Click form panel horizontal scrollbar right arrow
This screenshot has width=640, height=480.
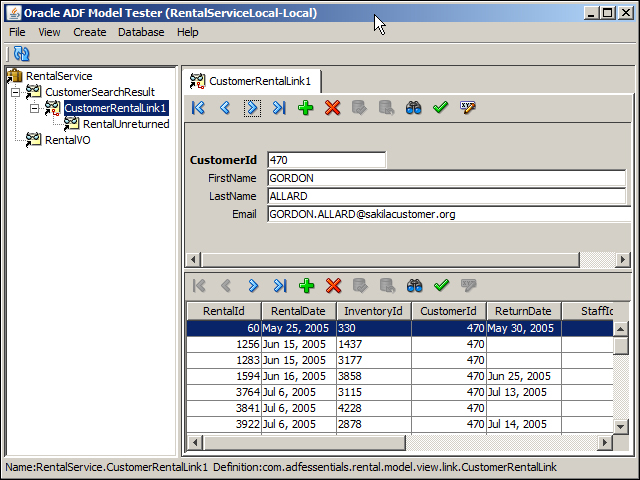[x=622, y=259]
